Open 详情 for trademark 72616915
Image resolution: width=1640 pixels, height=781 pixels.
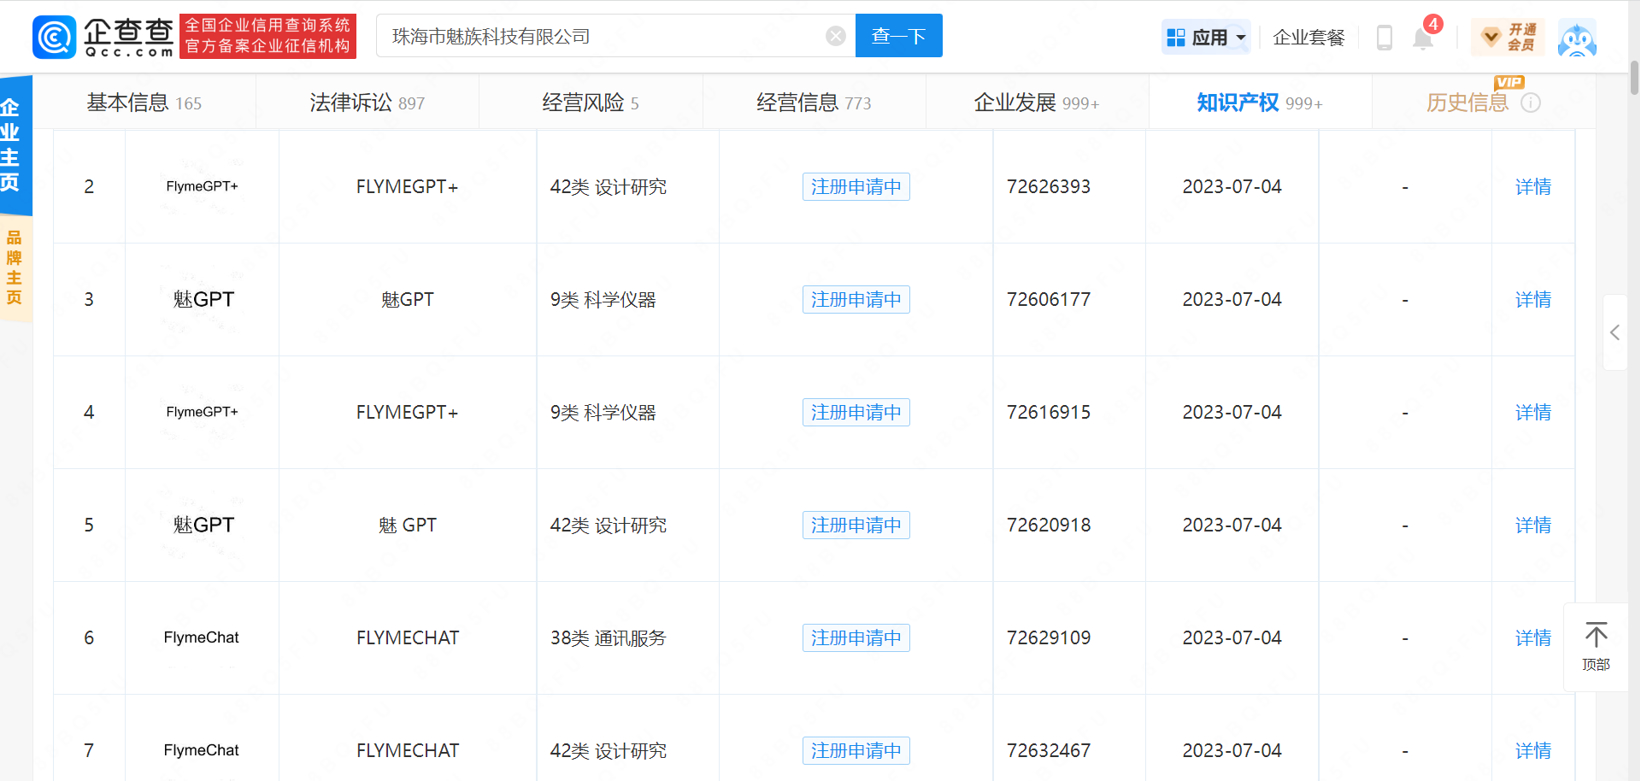pos(1533,412)
